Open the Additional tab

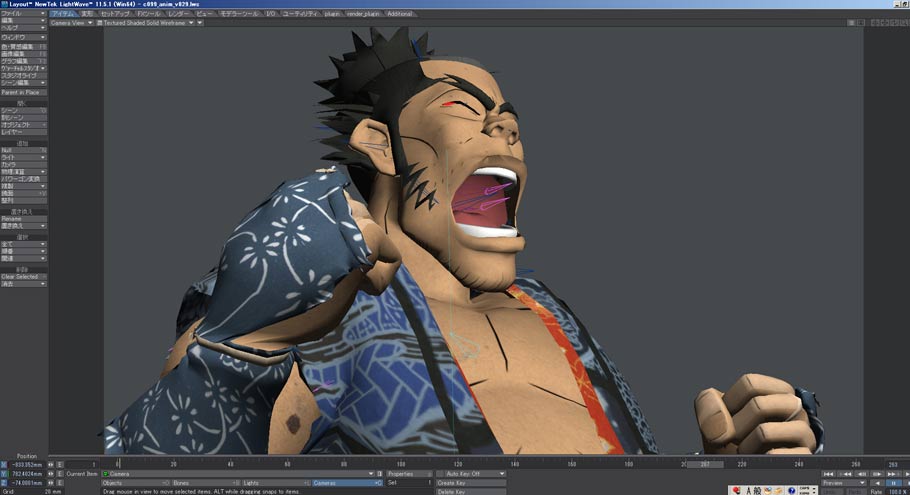[x=399, y=14]
